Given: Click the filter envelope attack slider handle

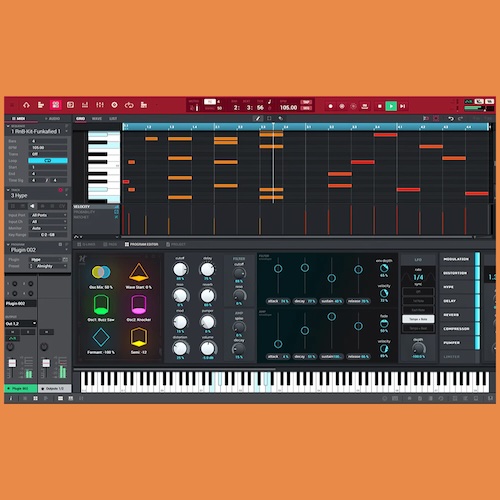Looking at the screenshot, I should (278, 268).
